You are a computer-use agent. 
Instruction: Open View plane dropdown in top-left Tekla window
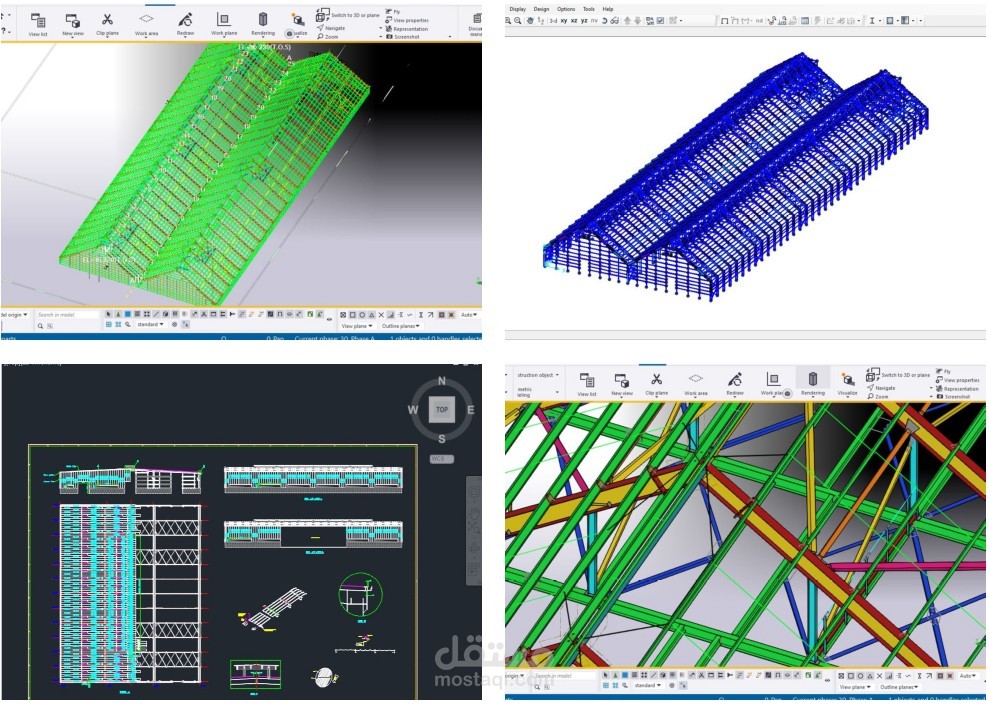357,326
